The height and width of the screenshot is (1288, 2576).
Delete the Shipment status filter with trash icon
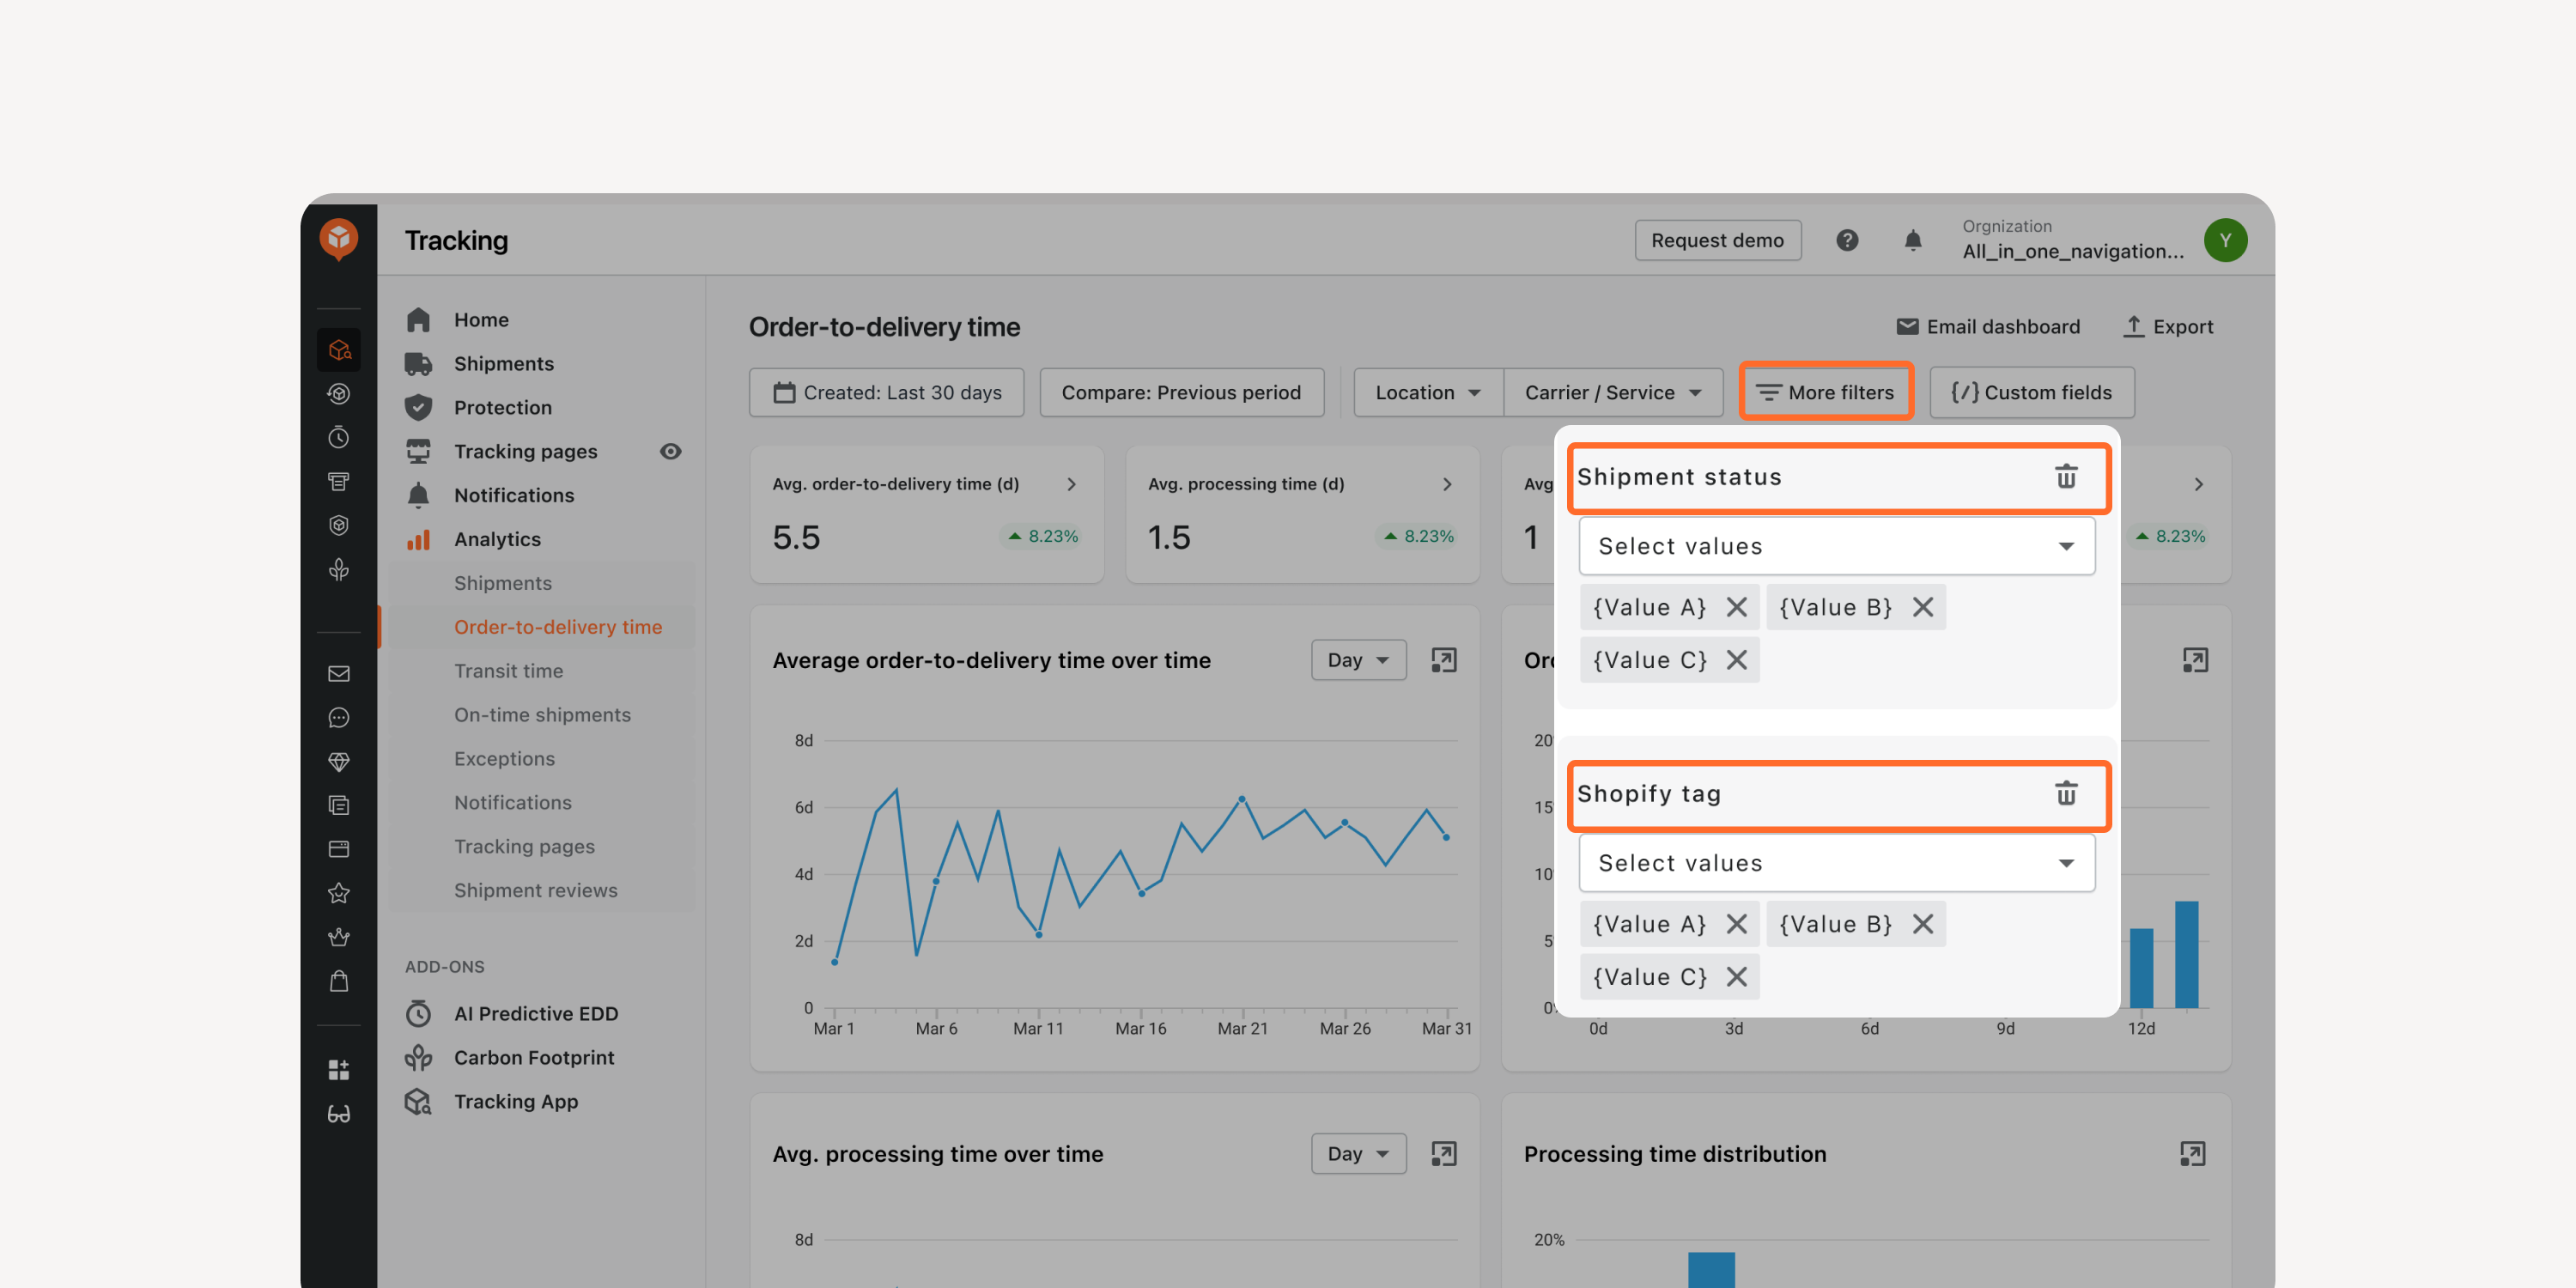[x=2066, y=477]
